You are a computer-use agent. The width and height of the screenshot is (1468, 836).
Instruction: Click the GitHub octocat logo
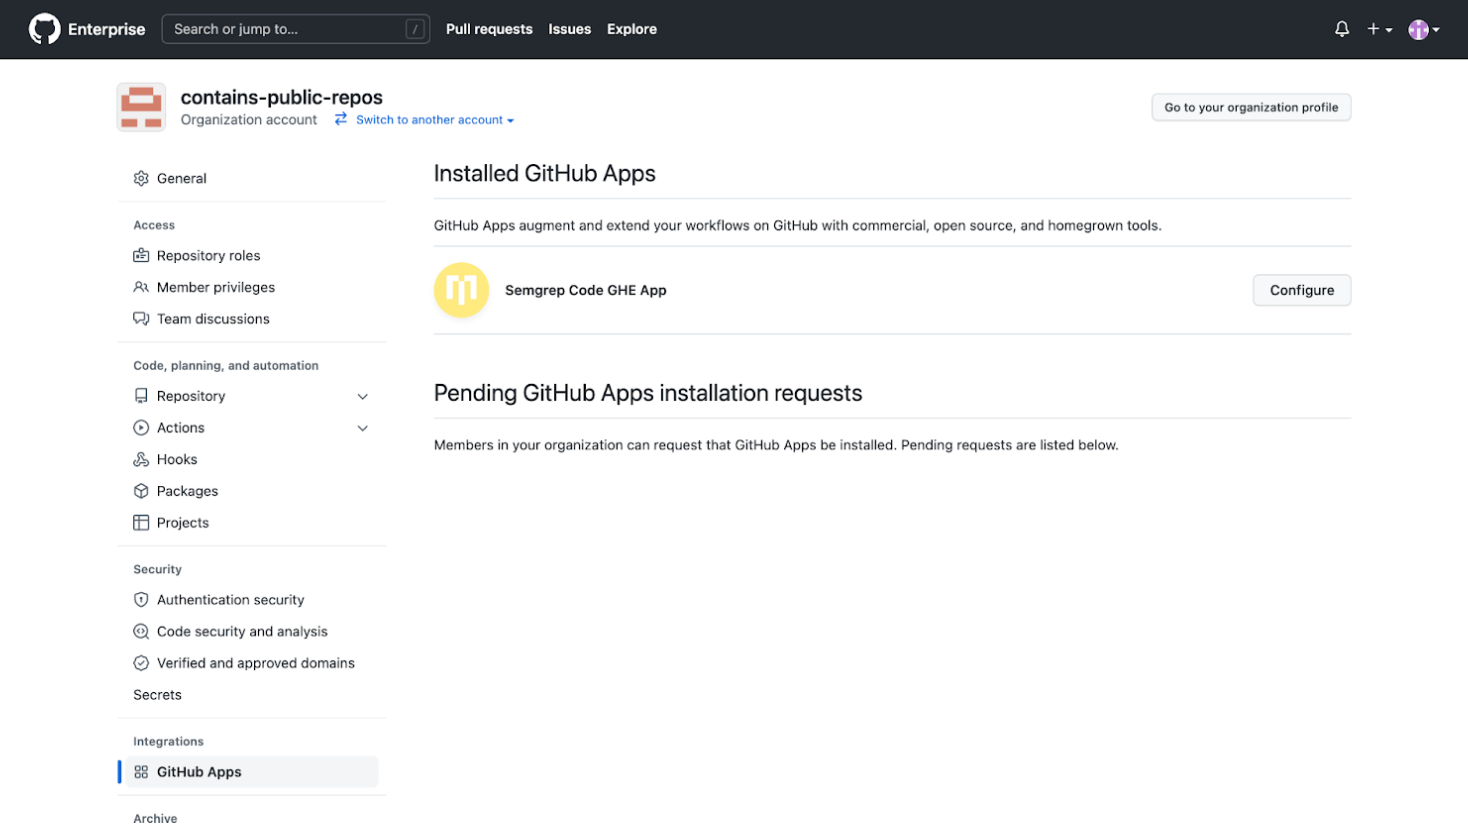[x=42, y=28]
